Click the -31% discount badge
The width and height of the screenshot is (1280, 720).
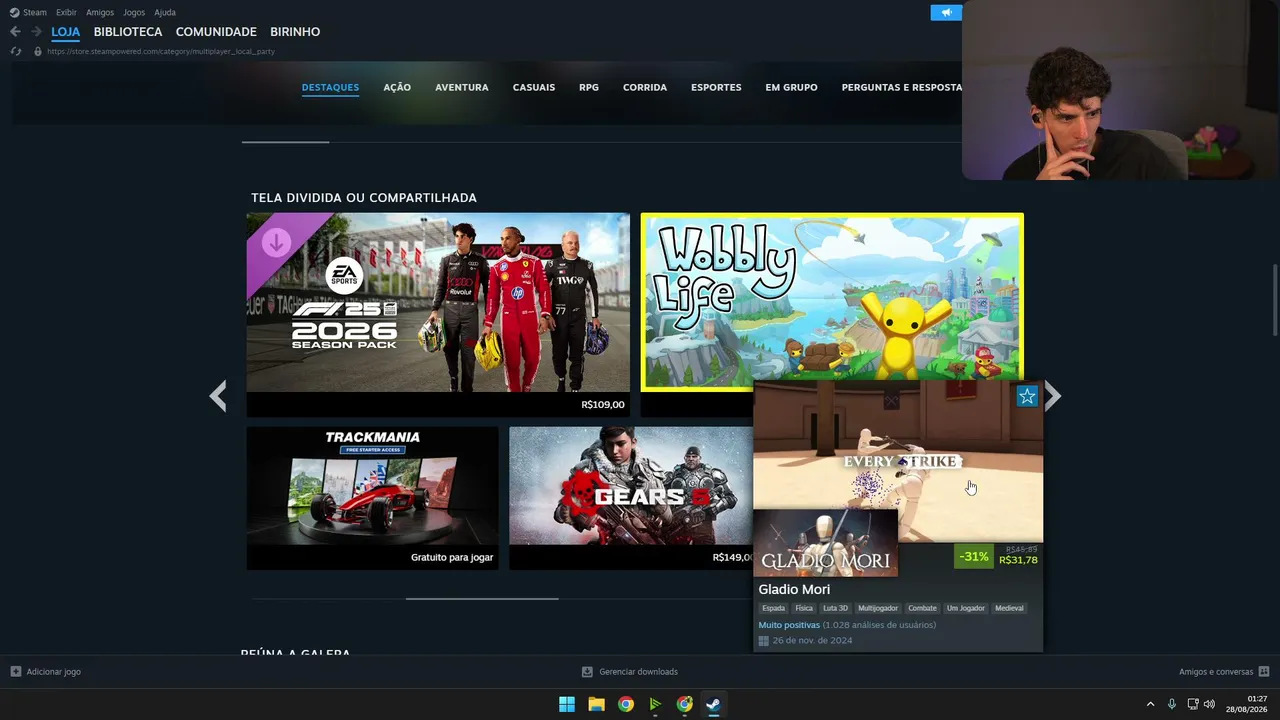(x=974, y=556)
